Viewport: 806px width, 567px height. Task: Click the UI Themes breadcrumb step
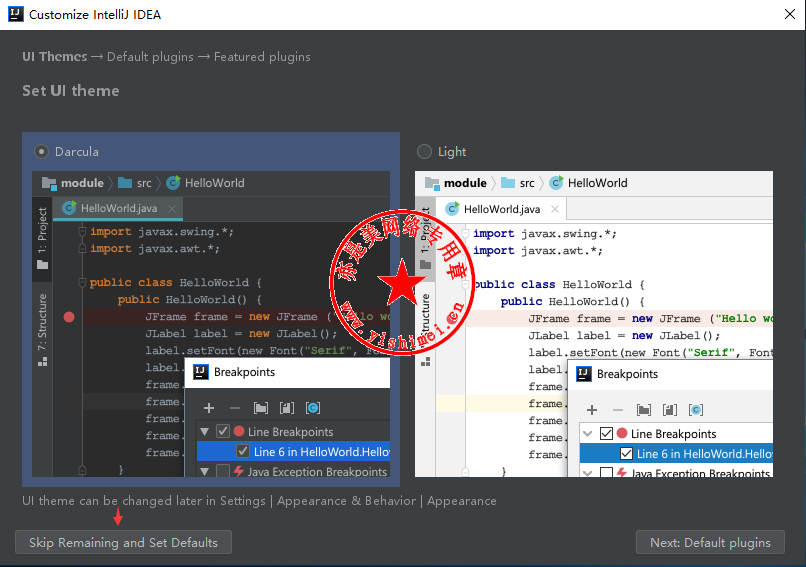click(54, 57)
